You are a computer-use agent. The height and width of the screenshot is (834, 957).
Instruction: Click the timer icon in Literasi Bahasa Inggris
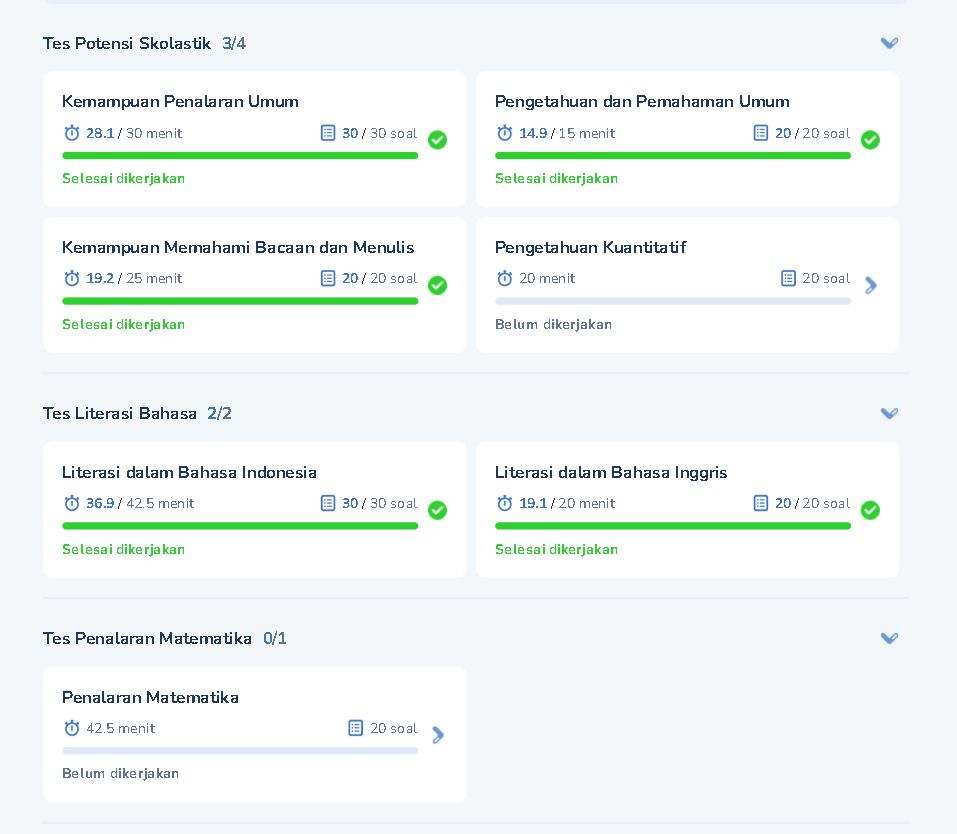pos(505,503)
